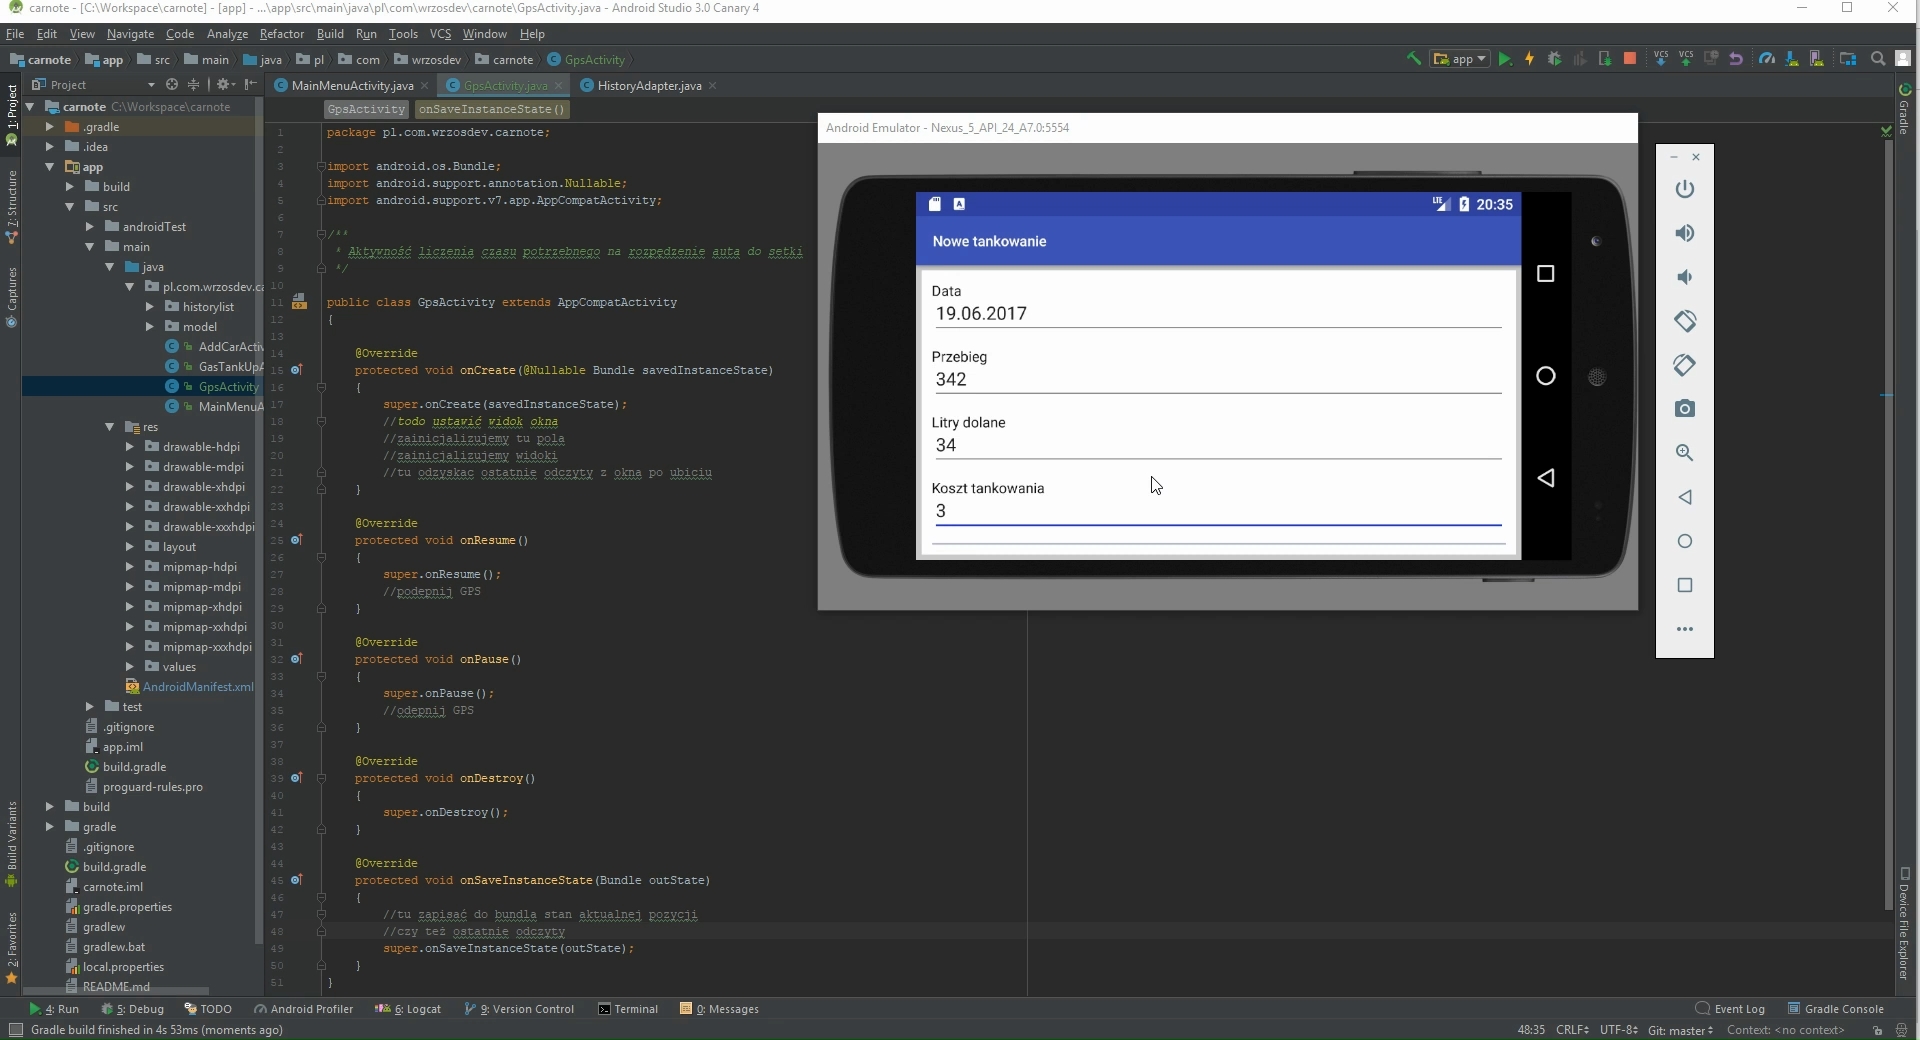Toggle the Terminal tool window

click(x=628, y=1009)
